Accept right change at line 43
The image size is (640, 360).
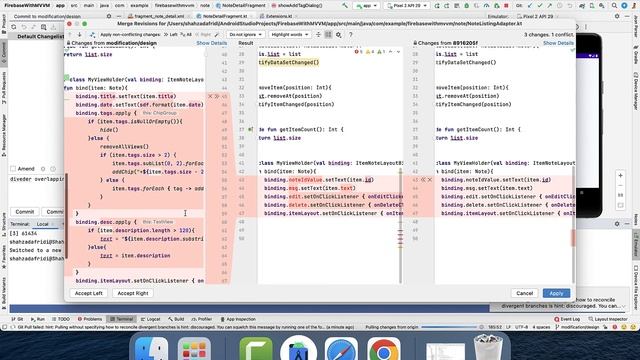tap(423, 180)
